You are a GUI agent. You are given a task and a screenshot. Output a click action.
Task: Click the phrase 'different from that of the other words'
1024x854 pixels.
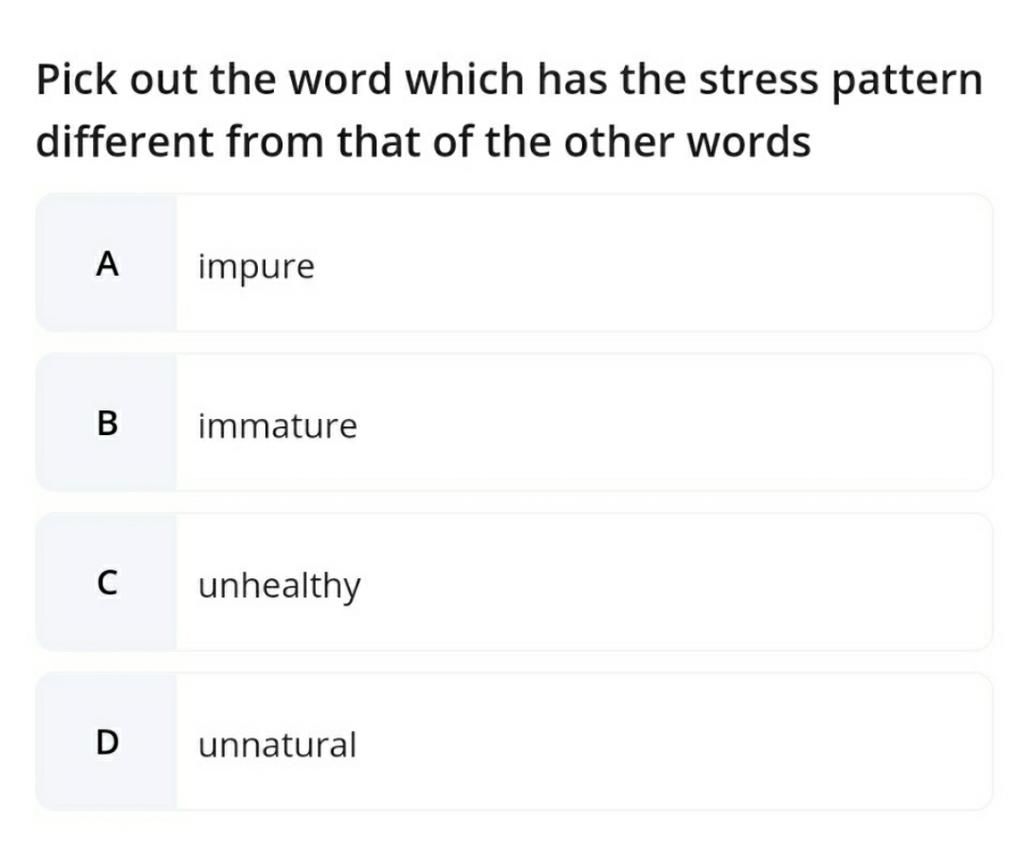423,142
